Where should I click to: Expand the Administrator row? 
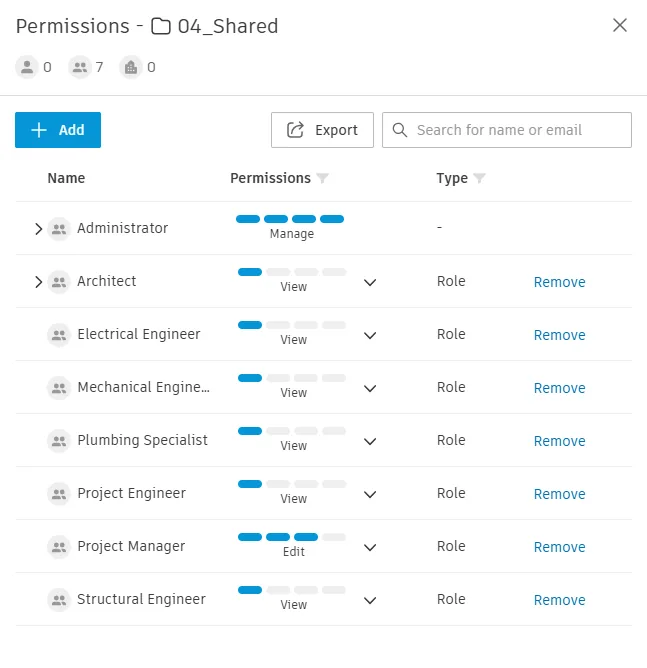tap(38, 229)
